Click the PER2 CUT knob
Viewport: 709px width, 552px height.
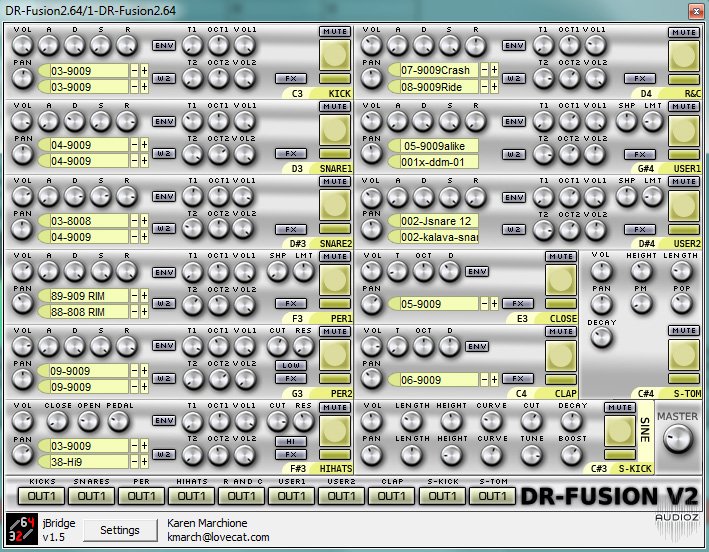277,346
